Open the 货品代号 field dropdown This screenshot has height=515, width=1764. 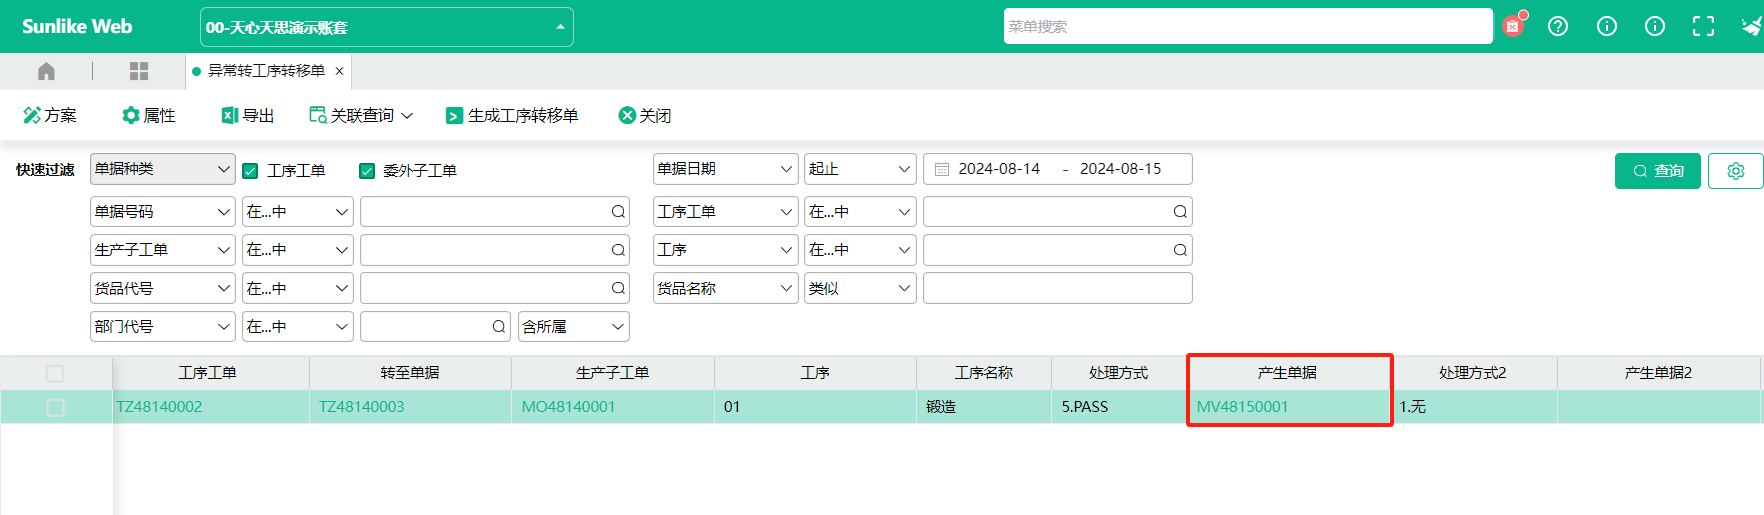[x=163, y=288]
